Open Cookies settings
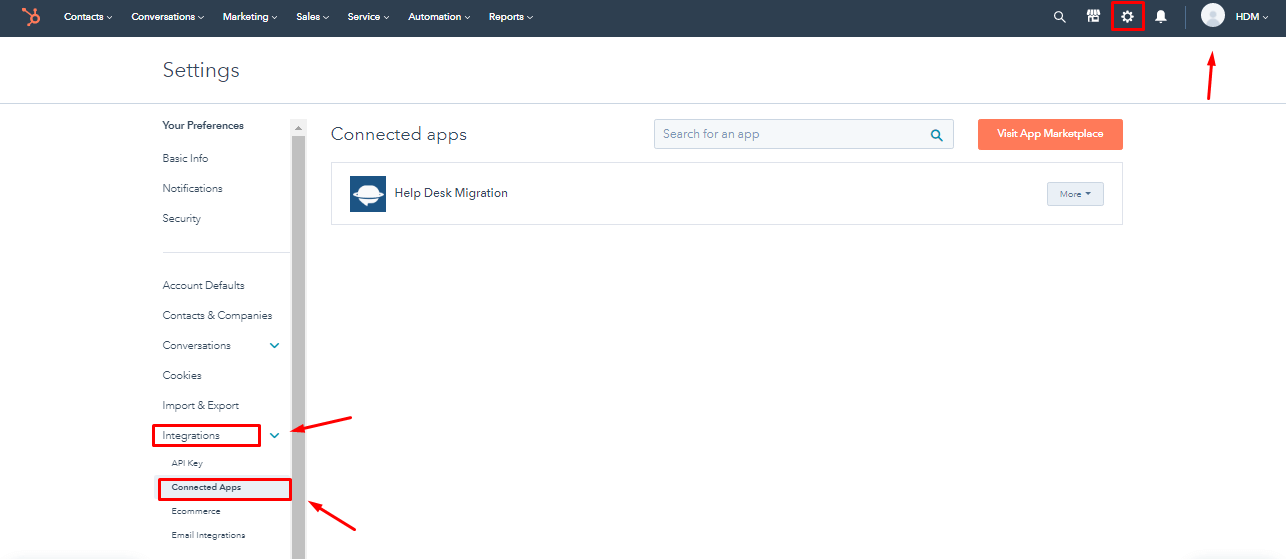This screenshot has width=1286, height=559. point(182,376)
